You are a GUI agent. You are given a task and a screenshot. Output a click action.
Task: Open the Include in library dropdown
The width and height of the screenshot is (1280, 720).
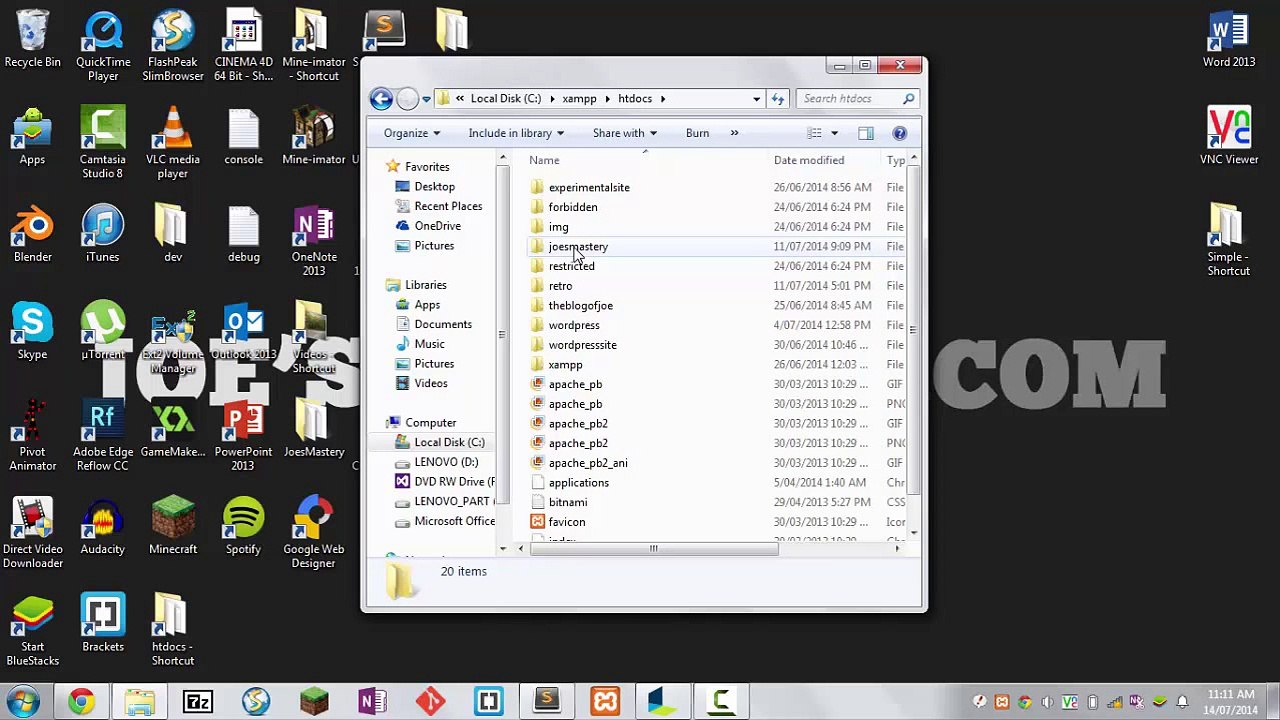[x=516, y=133]
